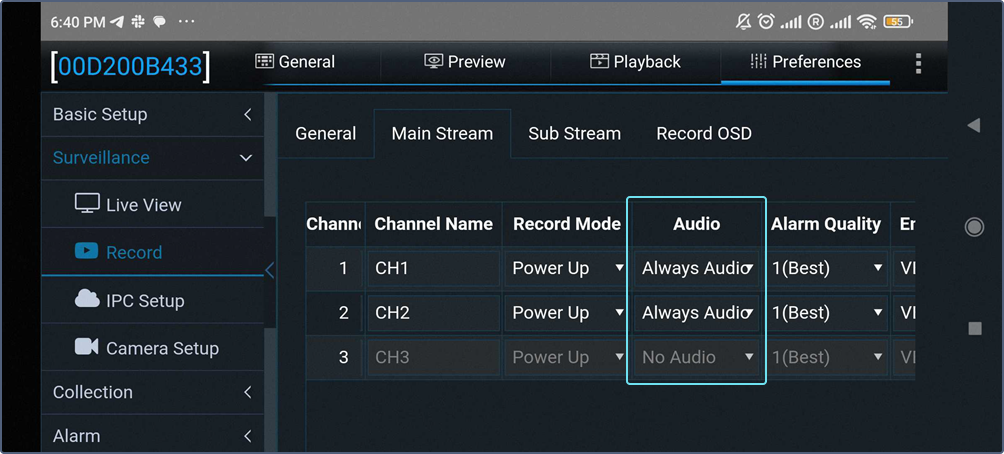Click the Live View monitor icon
Image resolution: width=1004 pixels, height=454 pixels.
coord(88,204)
